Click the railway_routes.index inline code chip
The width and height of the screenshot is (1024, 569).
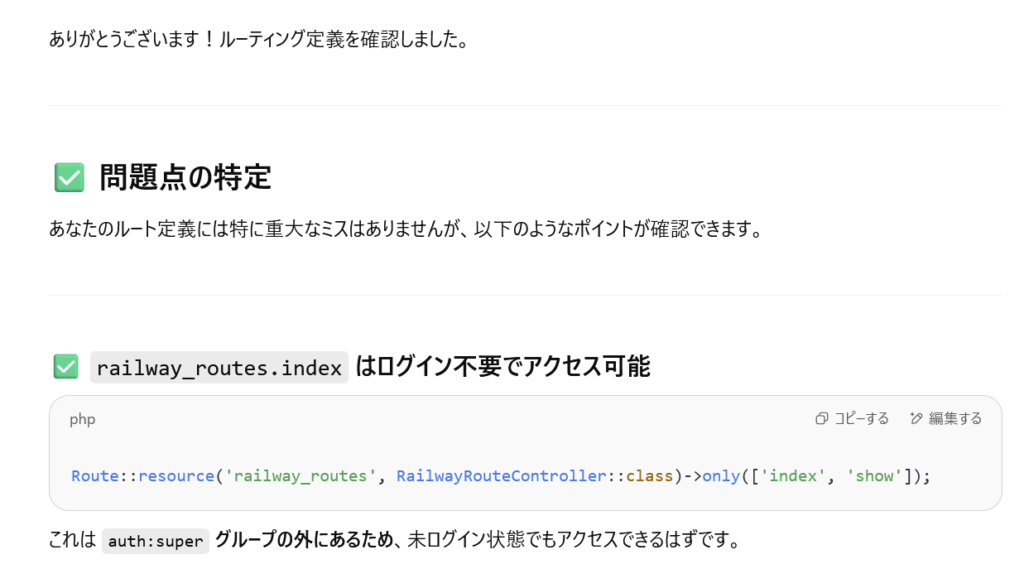click(x=219, y=368)
